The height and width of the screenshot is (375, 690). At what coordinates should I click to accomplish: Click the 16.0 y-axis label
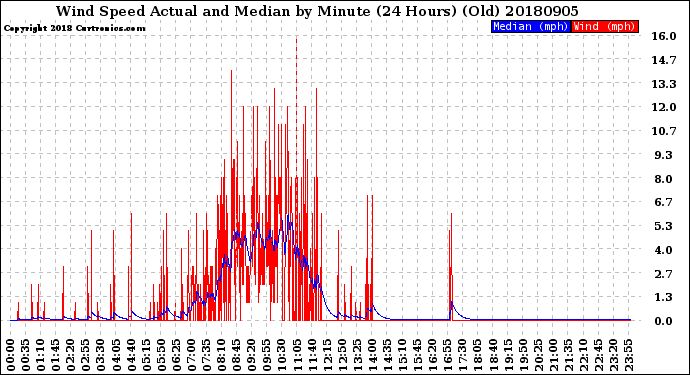(664, 36)
